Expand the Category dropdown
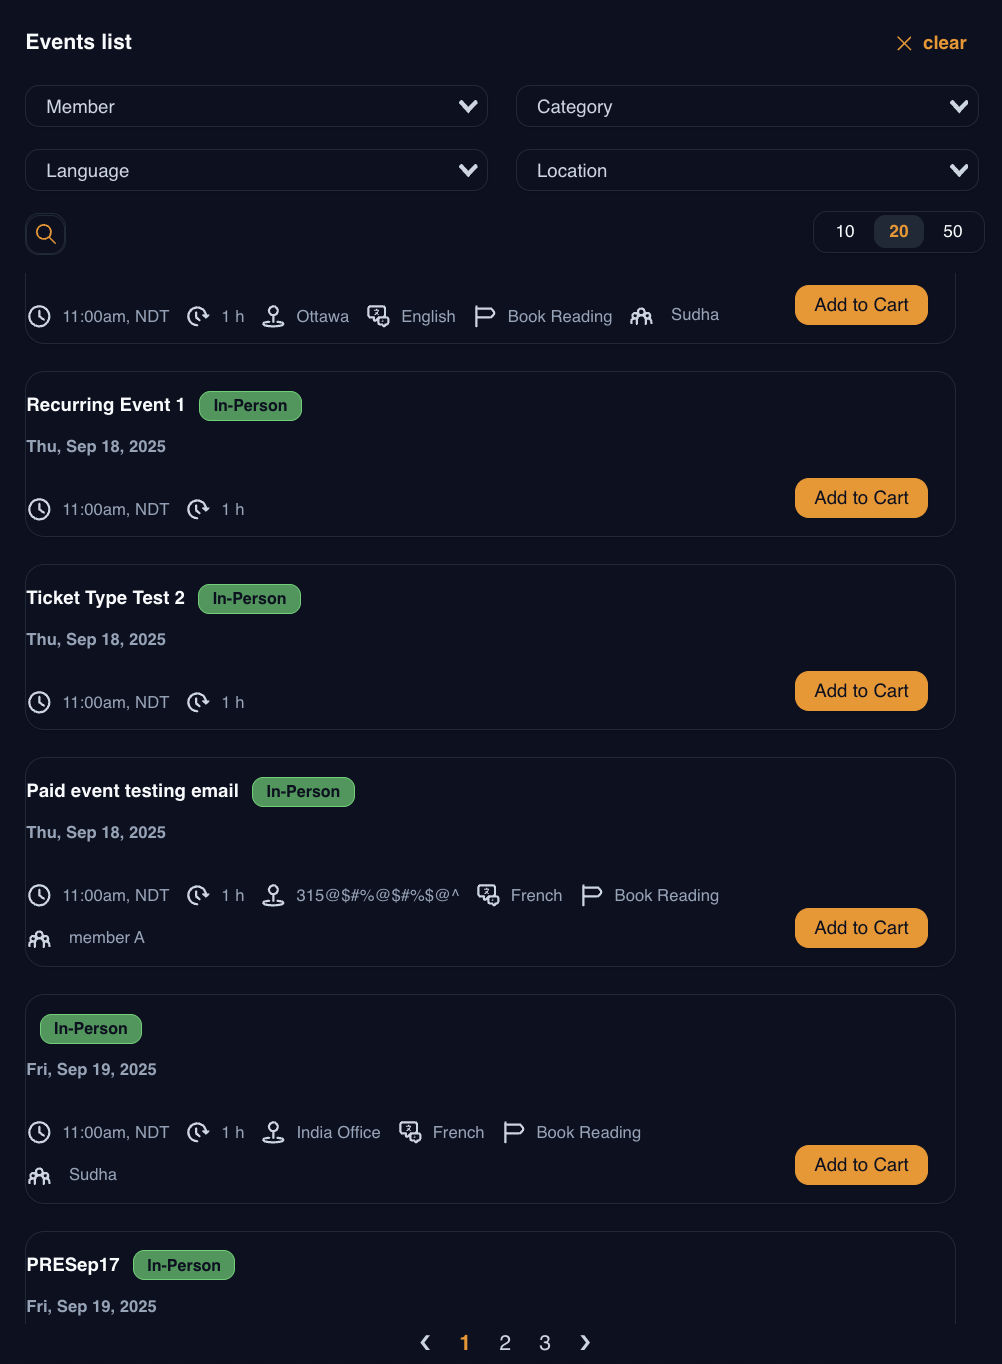 click(x=747, y=106)
